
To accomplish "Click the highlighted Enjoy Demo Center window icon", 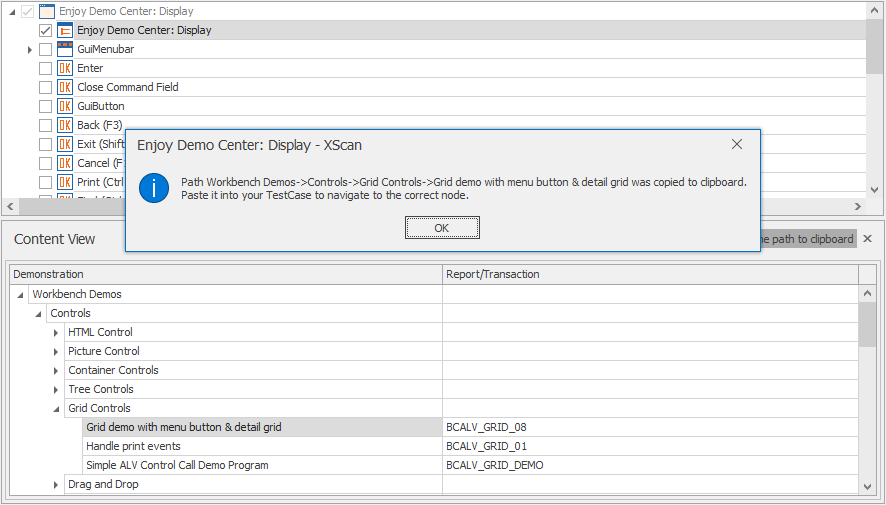I will pyautogui.click(x=65, y=30).
